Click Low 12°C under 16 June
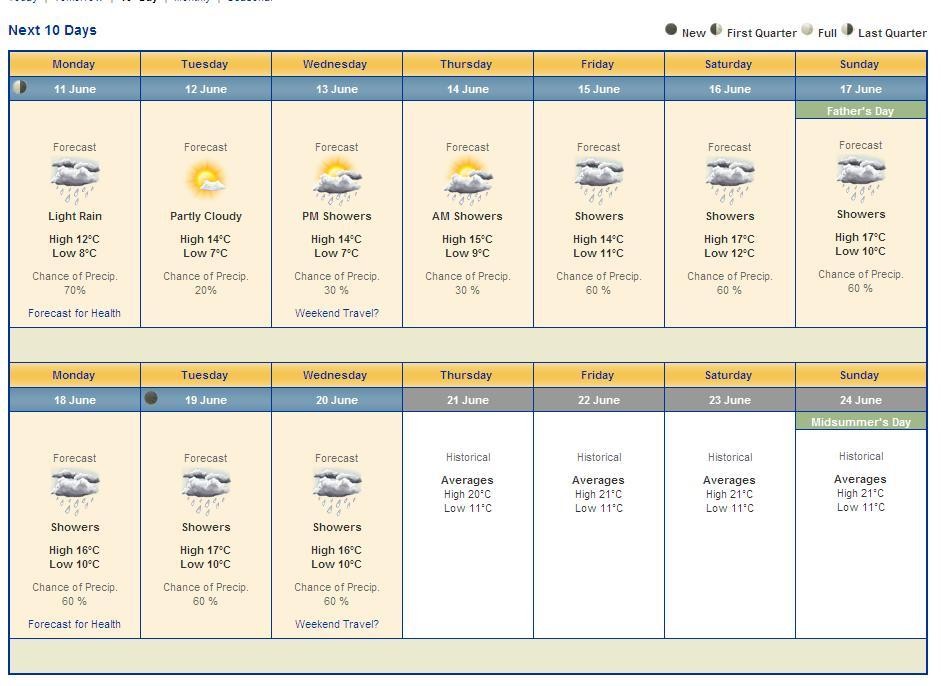The height and width of the screenshot is (686, 941). point(729,253)
